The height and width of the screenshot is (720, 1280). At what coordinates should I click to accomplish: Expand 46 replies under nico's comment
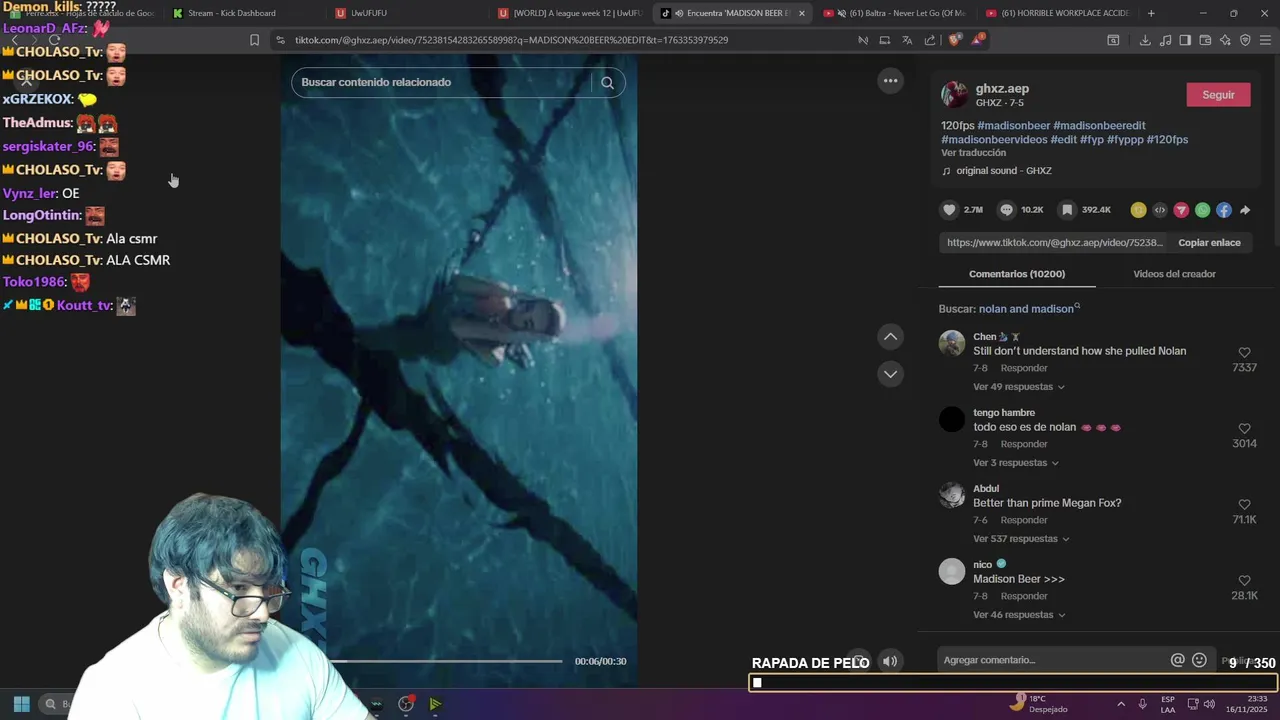tap(1019, 615)
